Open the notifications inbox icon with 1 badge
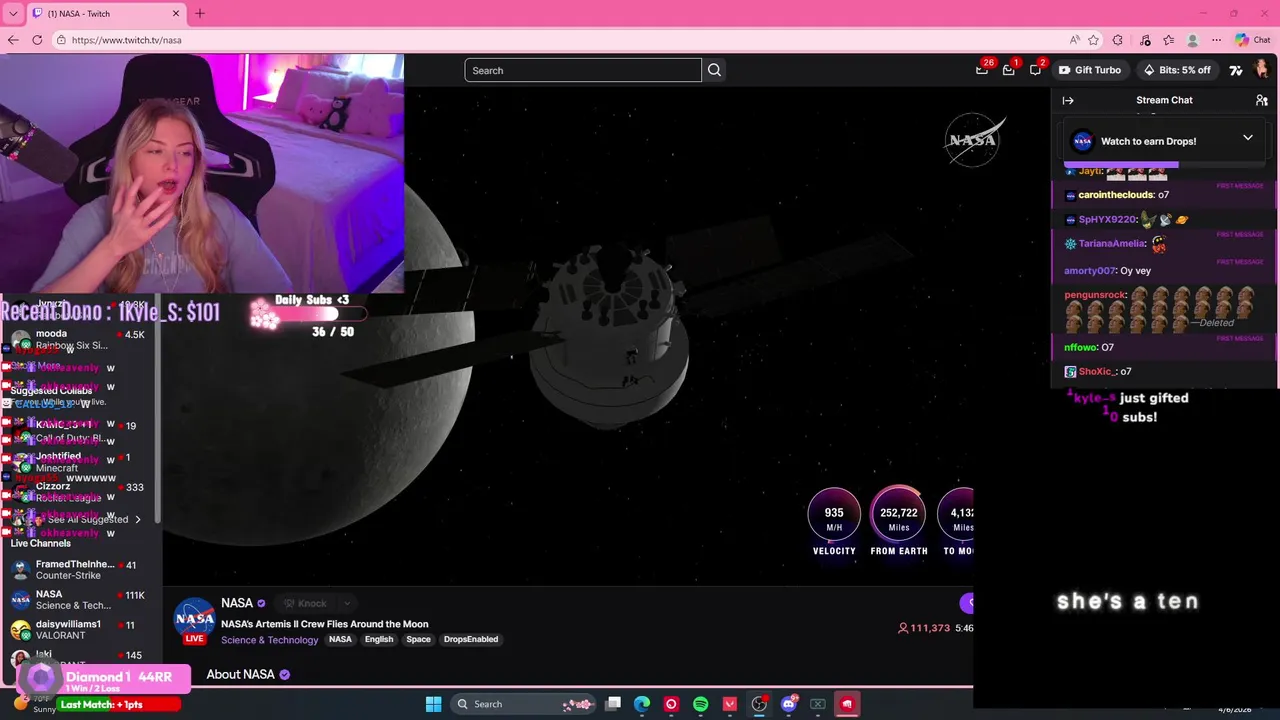The width and height of the screenshot is (1280, 720). pos(1009,70)
